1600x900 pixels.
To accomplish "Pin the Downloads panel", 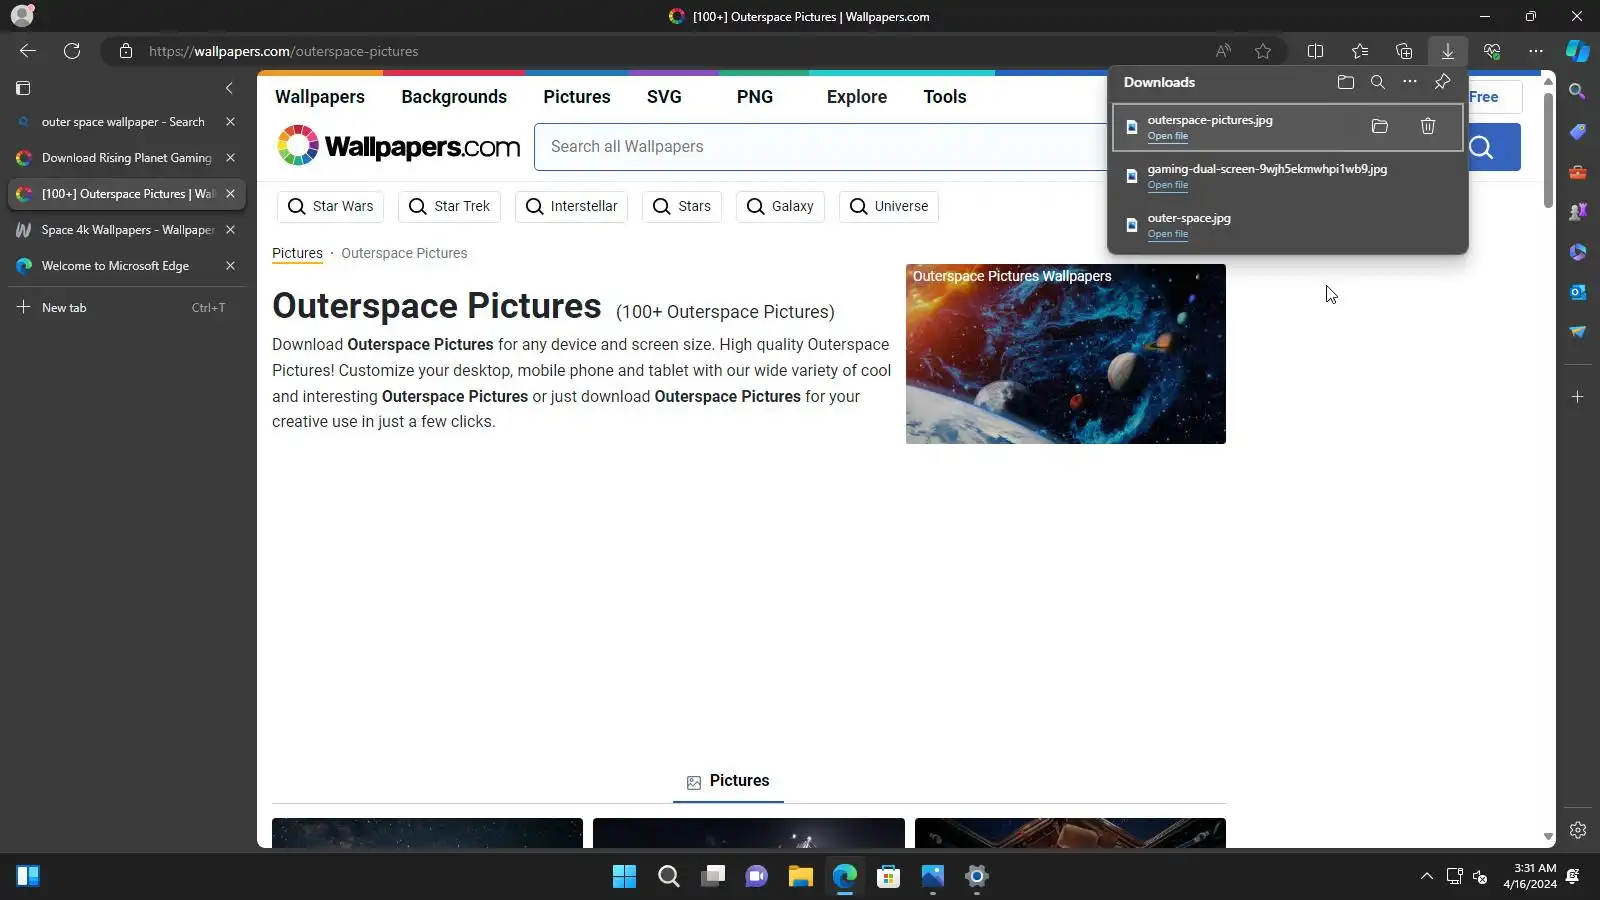I will (x=1442, y=82).
